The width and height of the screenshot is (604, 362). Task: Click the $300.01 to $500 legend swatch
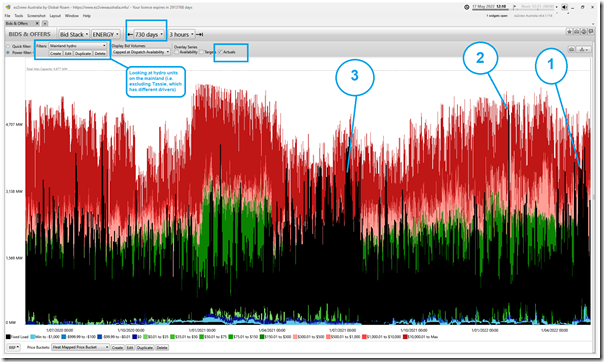click(296, 337)
